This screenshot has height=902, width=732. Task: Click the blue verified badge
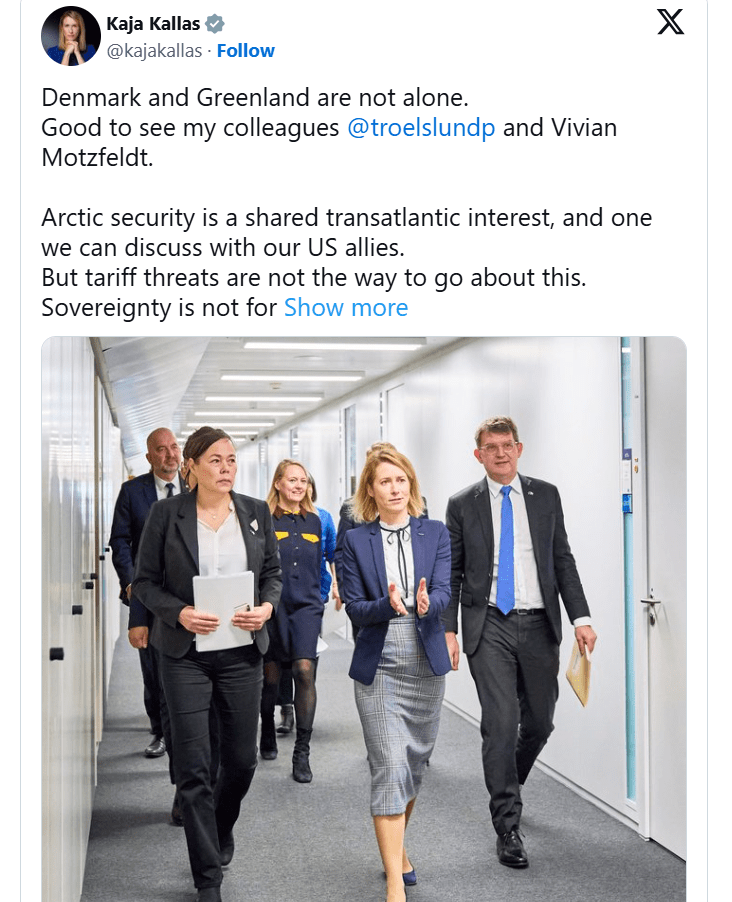[215, 25]
